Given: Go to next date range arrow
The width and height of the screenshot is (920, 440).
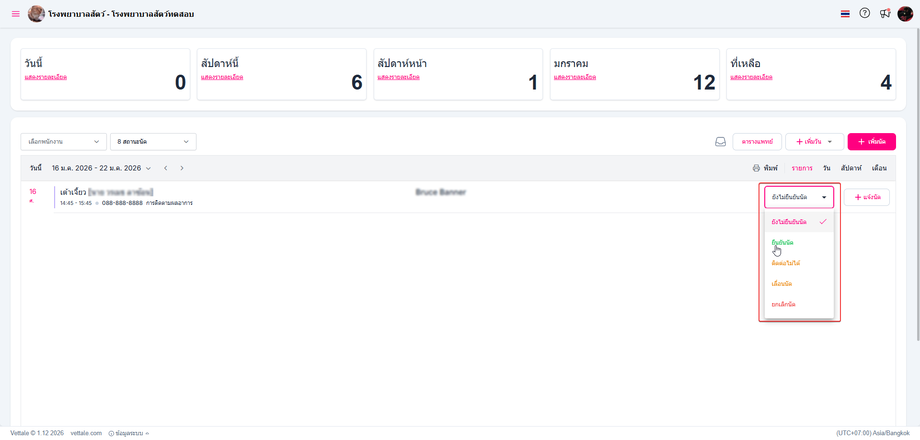Looking at the screenshot, I should 182,168.
